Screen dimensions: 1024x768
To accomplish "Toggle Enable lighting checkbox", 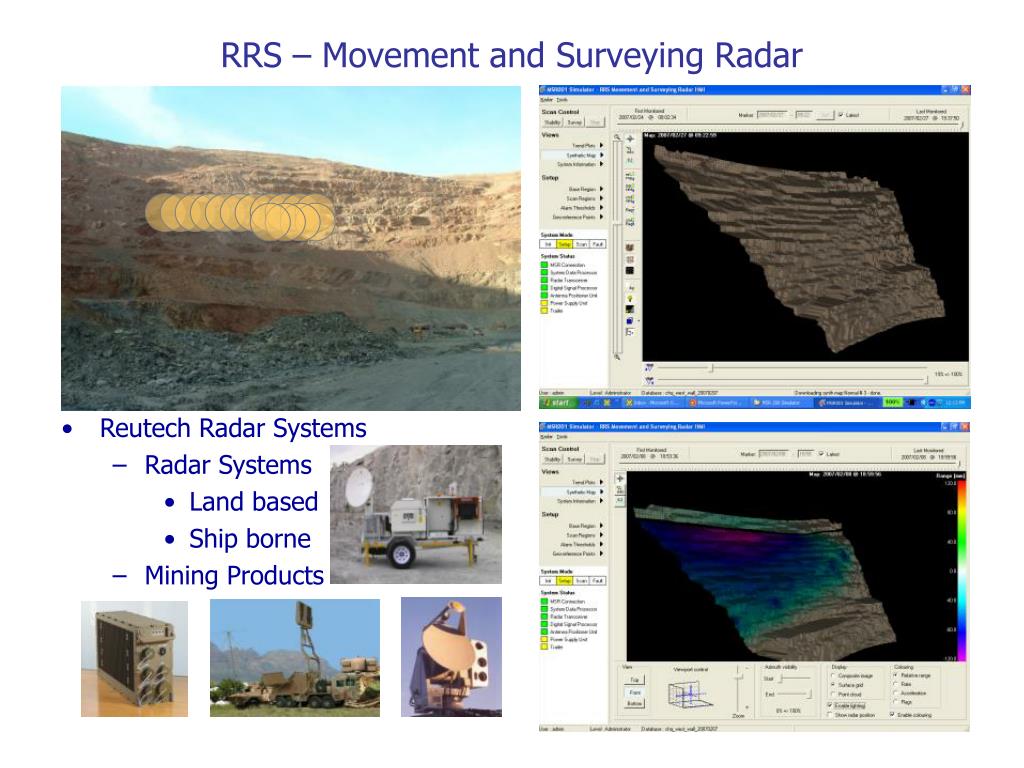I will click(x=829, y=705).
